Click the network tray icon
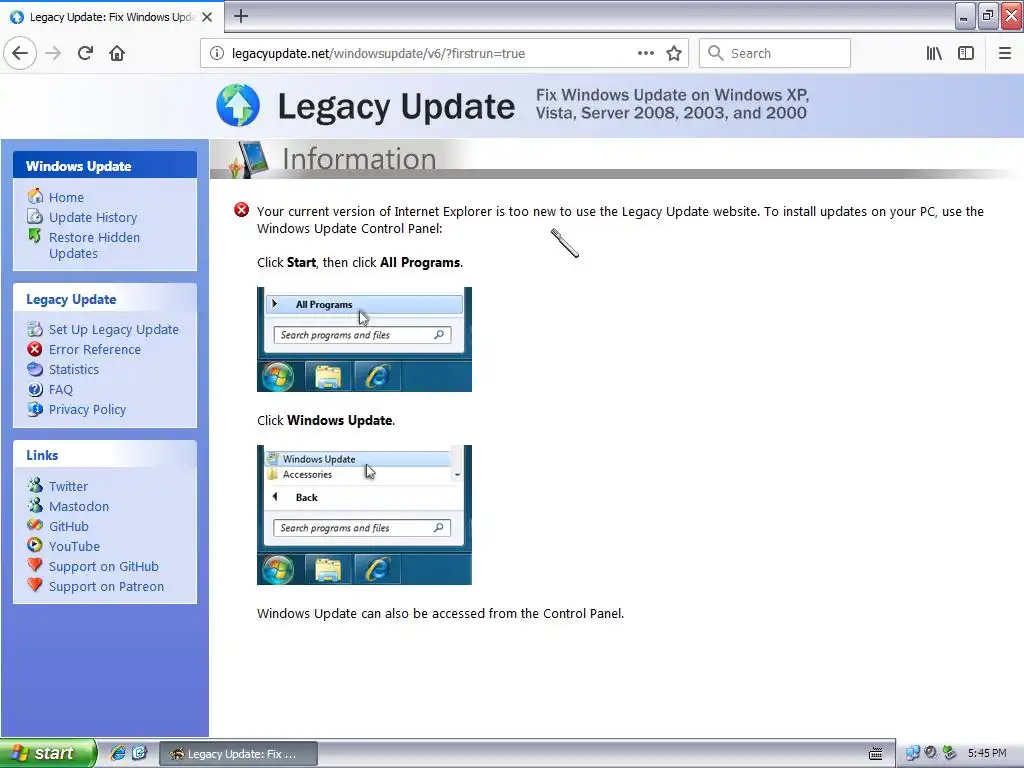Screen dimensions: 1024x768 [x=912, y=753]
